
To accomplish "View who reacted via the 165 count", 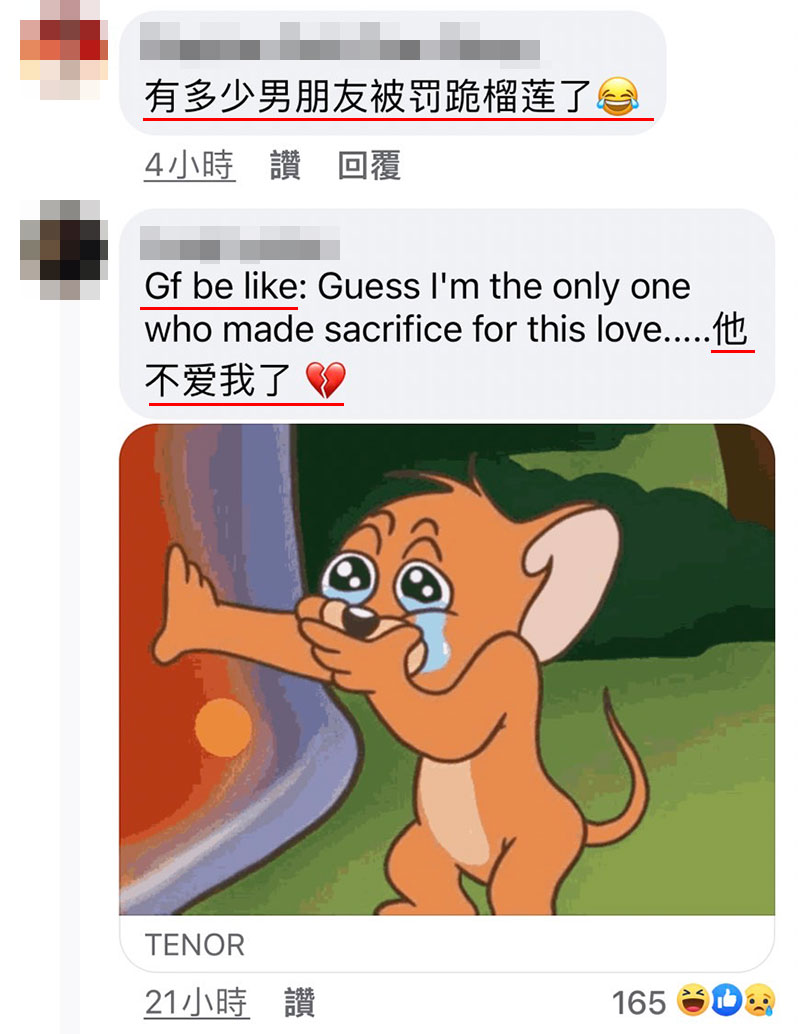I will tap(639, 1003).
